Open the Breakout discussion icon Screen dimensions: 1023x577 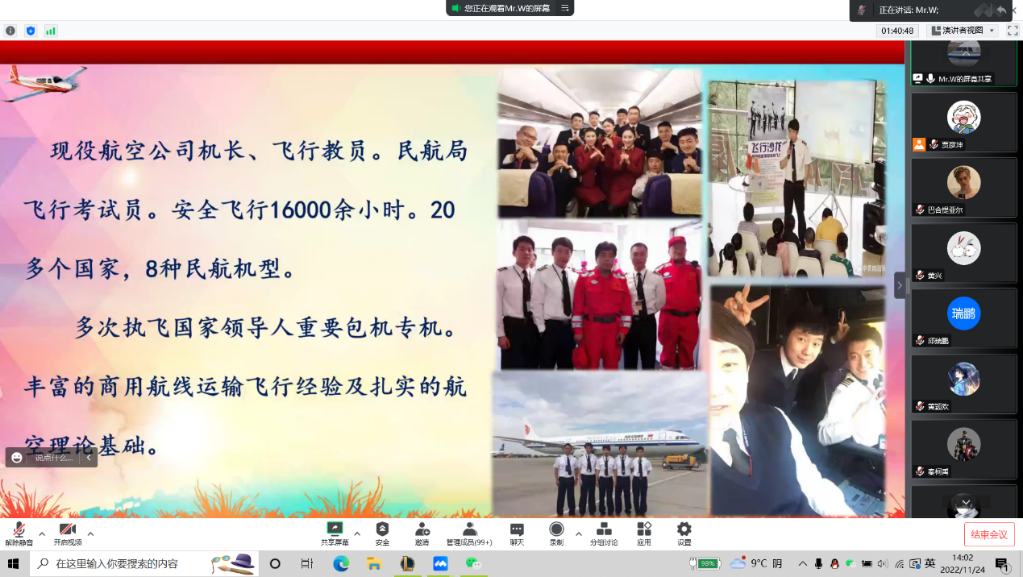tap(603, 531)
